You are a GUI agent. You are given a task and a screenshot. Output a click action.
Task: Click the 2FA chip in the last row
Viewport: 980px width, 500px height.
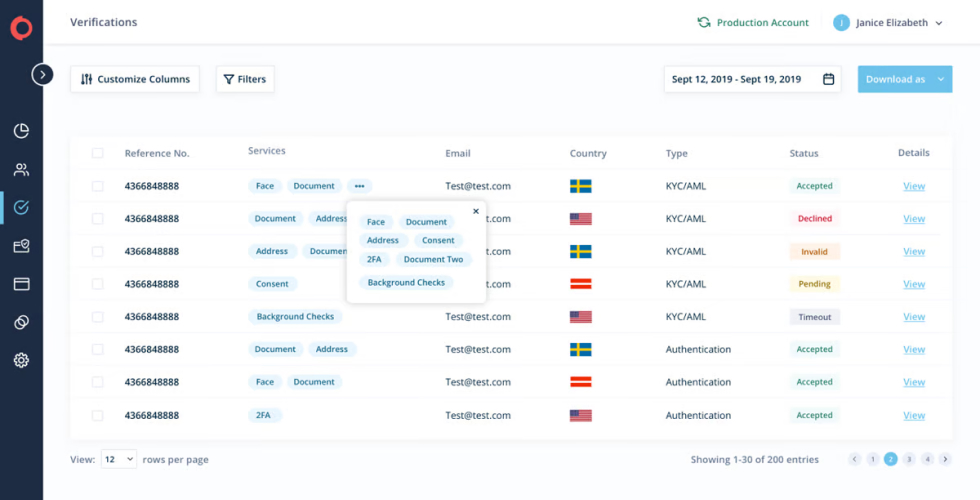pos(263,415)
